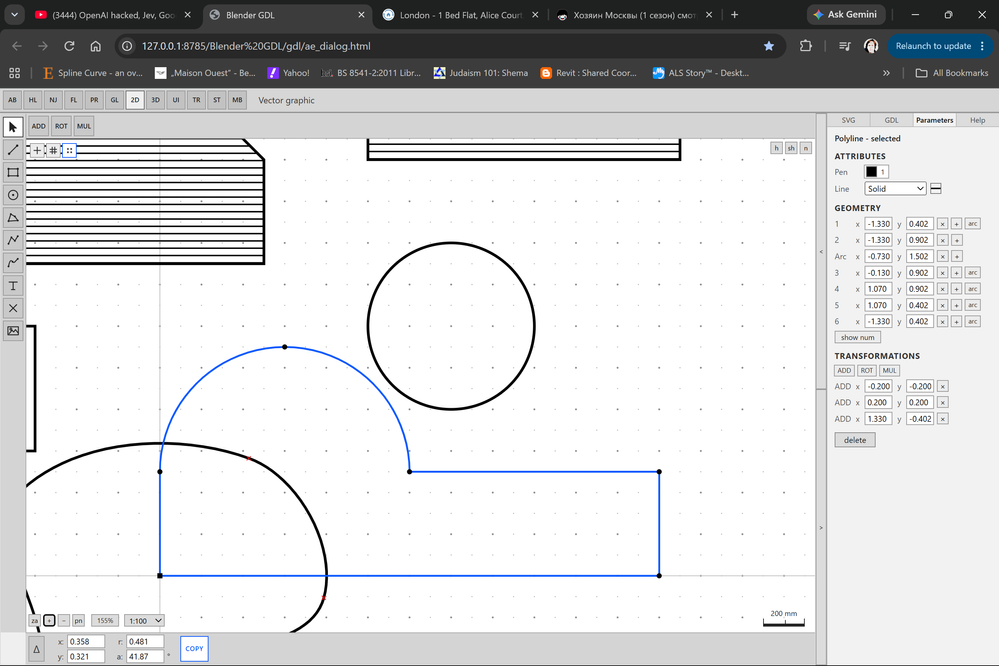Toggle the hash grid lines button
The height and width of the screenshot is (666, 999).
(54, 150)
